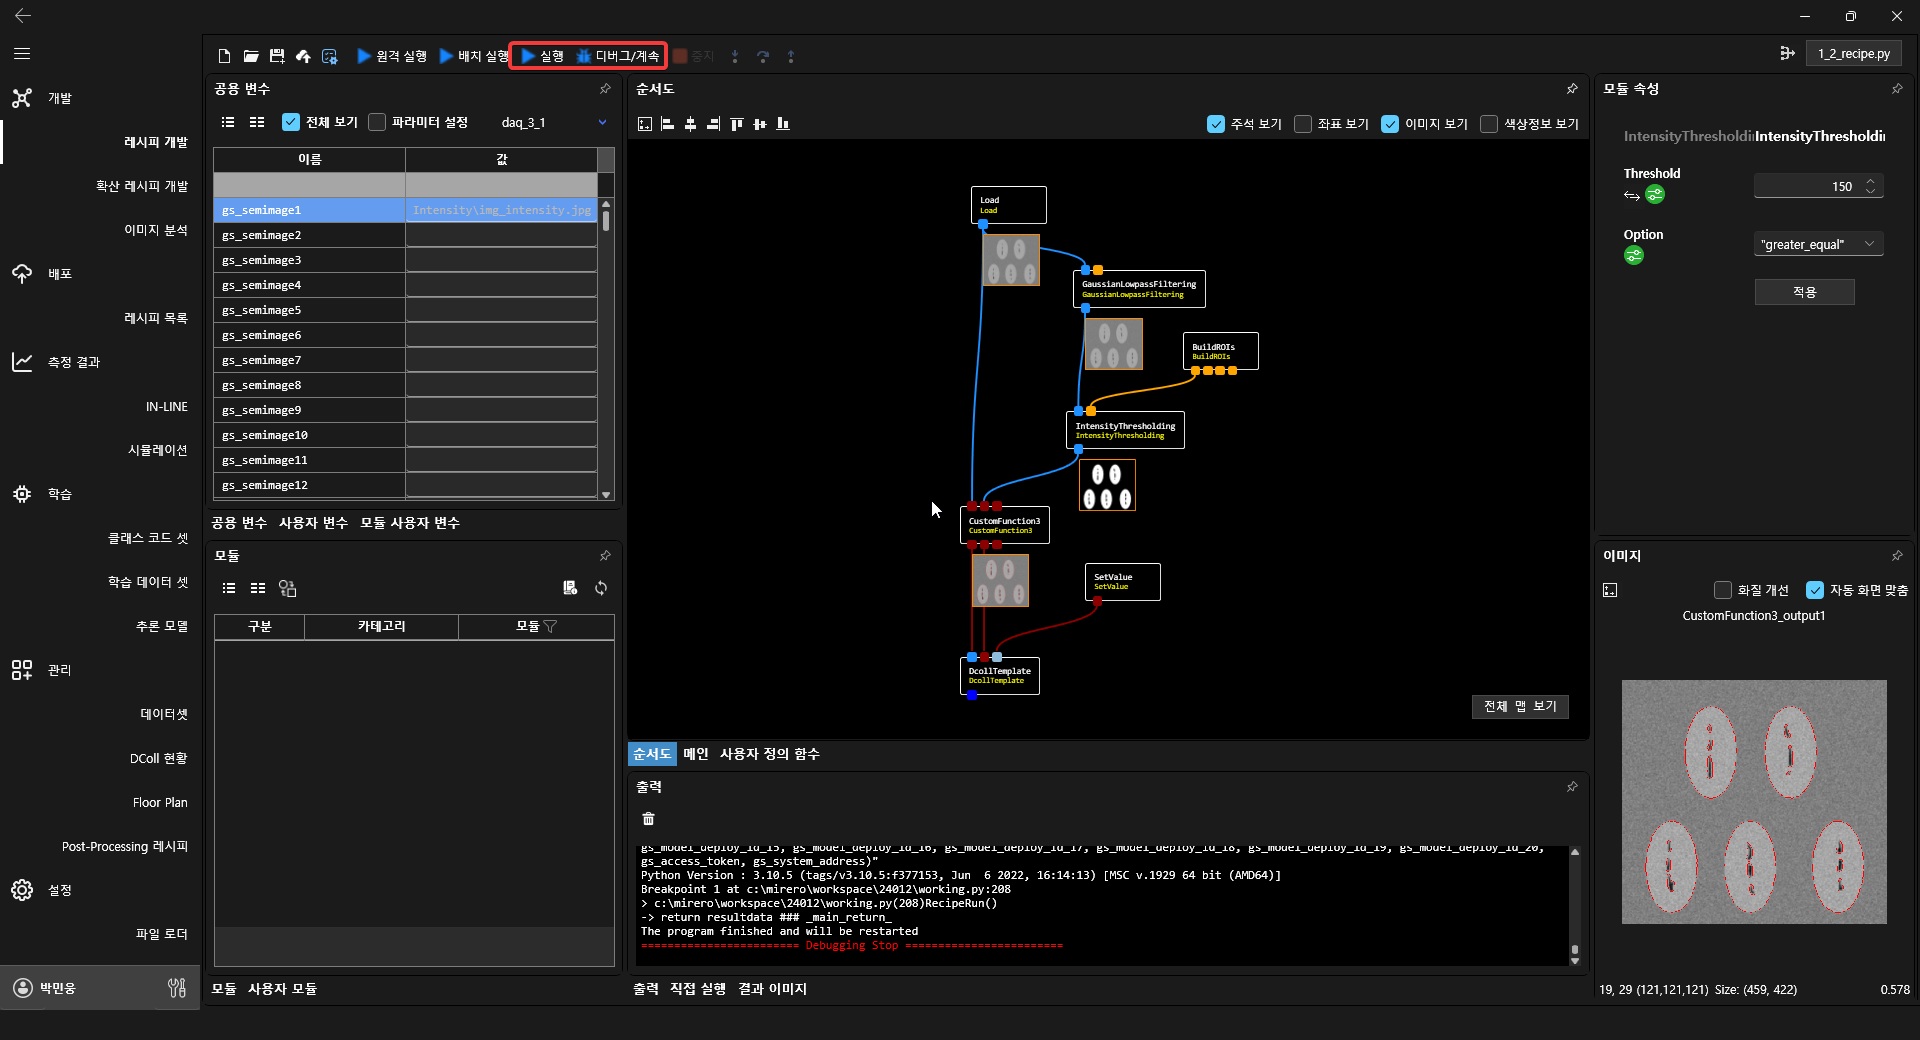Viewport: 1920px width, 1040px height.
Task: Open the daq_3_1 dropdown
Action: click(602, 122)
